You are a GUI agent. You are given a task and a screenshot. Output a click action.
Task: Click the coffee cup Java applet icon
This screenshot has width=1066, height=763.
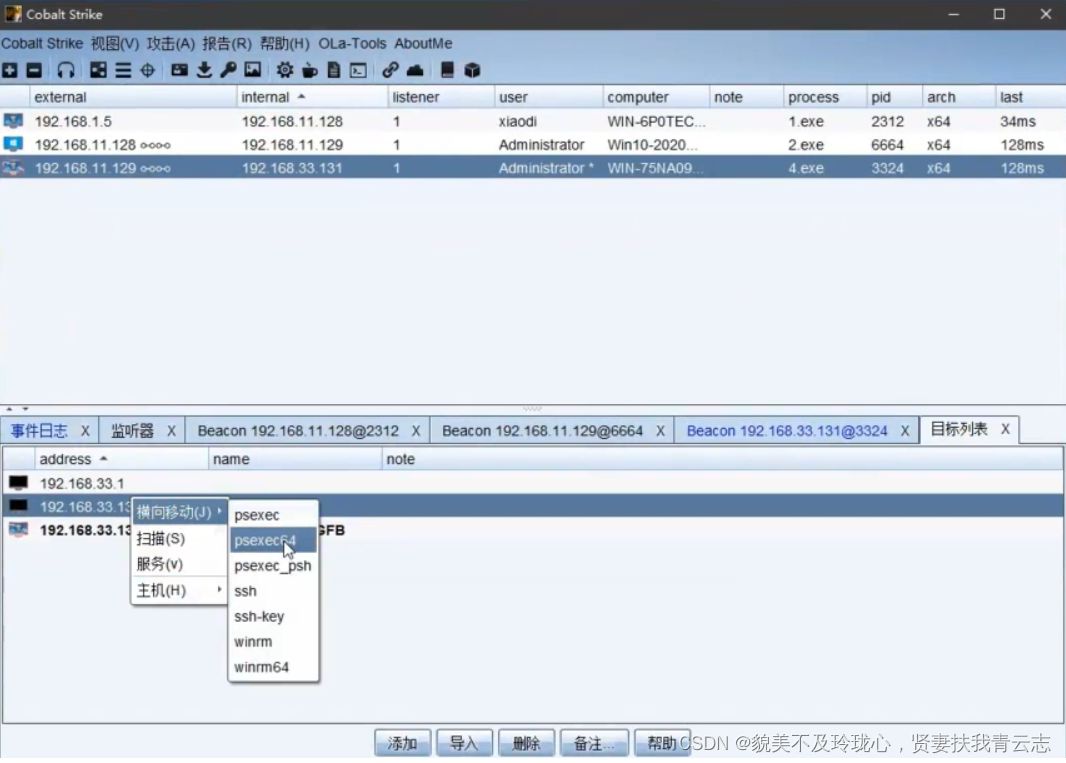pos(309,70)
